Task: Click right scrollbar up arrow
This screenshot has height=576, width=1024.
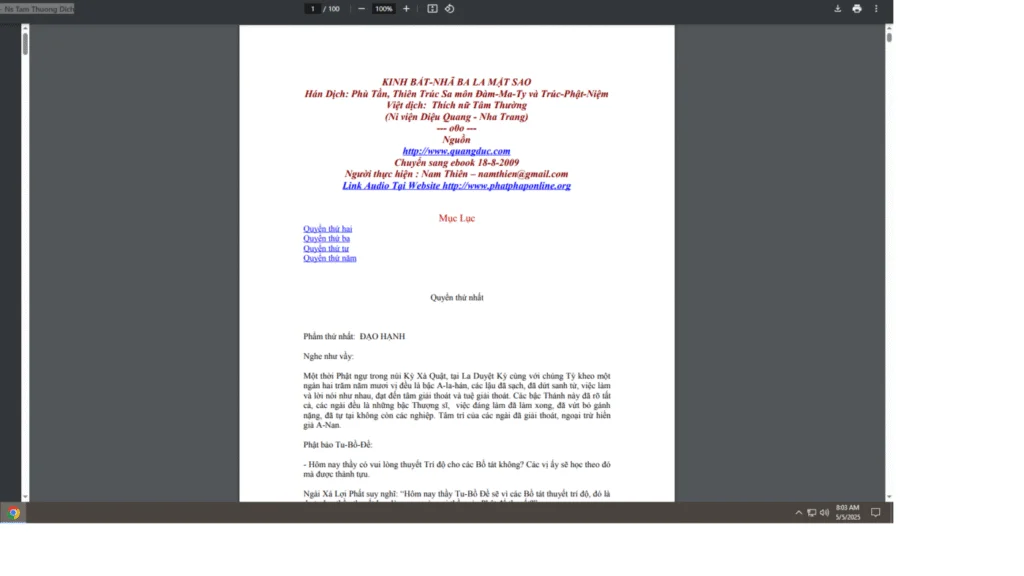Action: (x=889, y=28)
